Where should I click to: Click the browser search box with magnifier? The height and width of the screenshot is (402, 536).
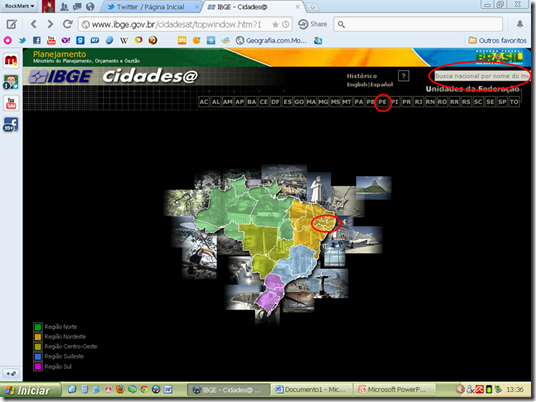pos(418,24)
